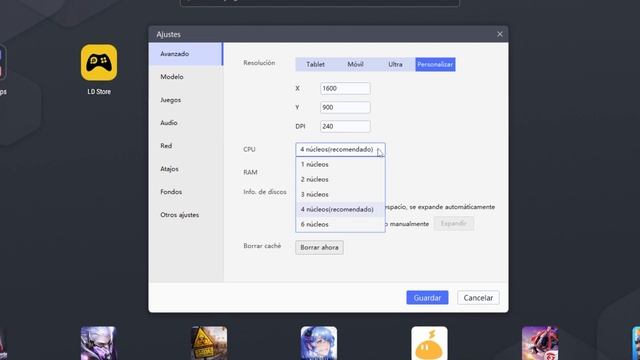640x360 pixels.
Task: Collapse the CPU cores dropdown
Action: (x=340, y=149)
